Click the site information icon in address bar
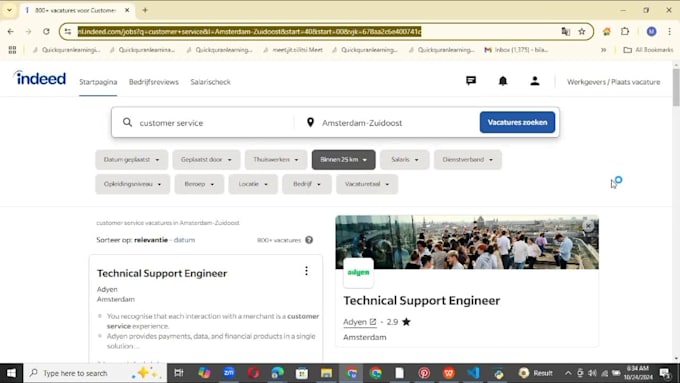This screenshot has width=680, height=383. pos(68,31)
